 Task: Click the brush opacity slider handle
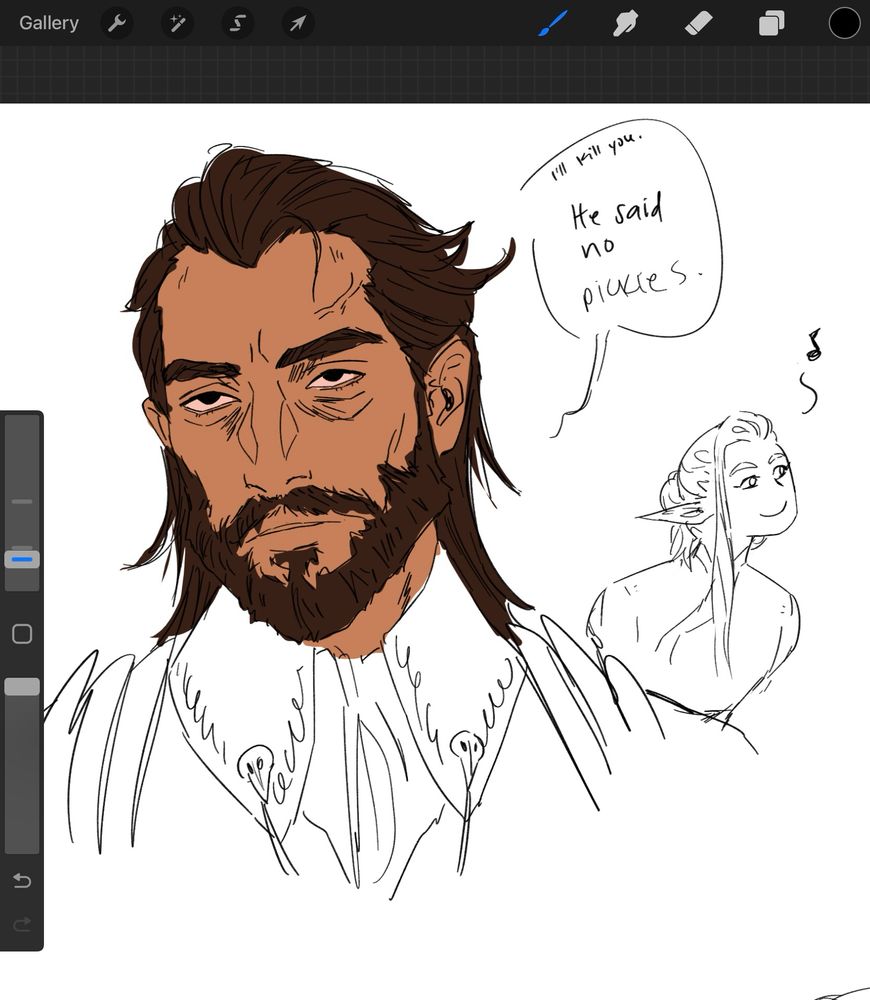click(x=22, y=687)
